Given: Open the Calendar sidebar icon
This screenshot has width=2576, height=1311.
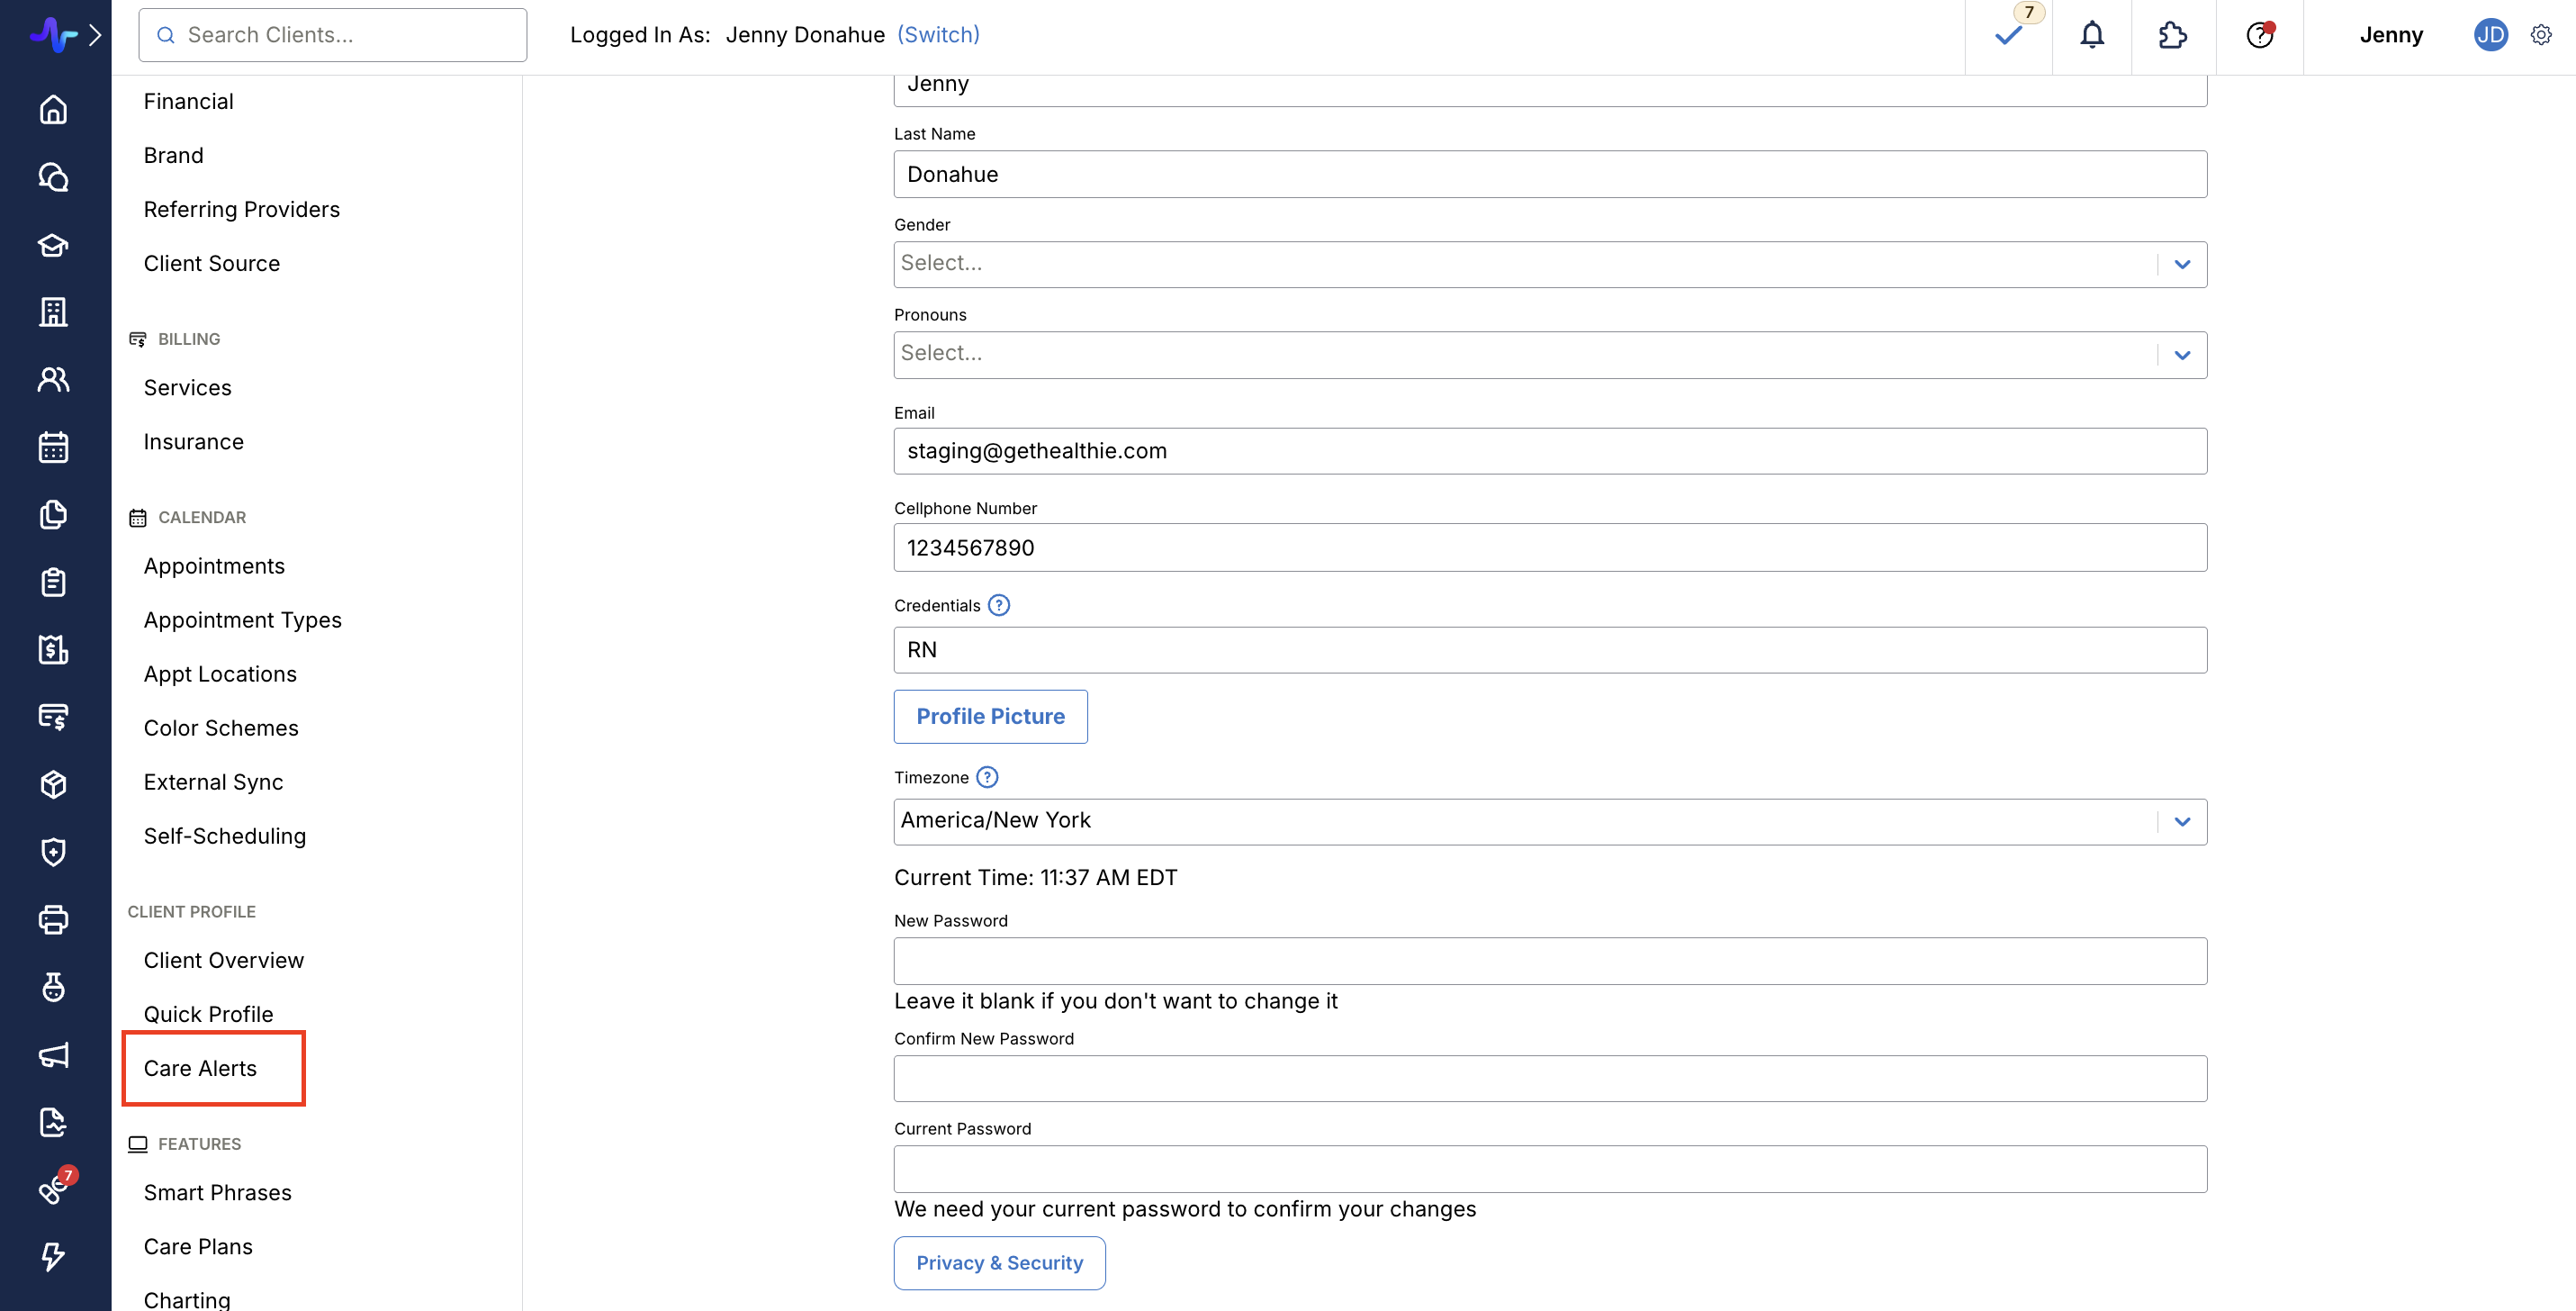Looking at the screenshot, I should [53, 447].
